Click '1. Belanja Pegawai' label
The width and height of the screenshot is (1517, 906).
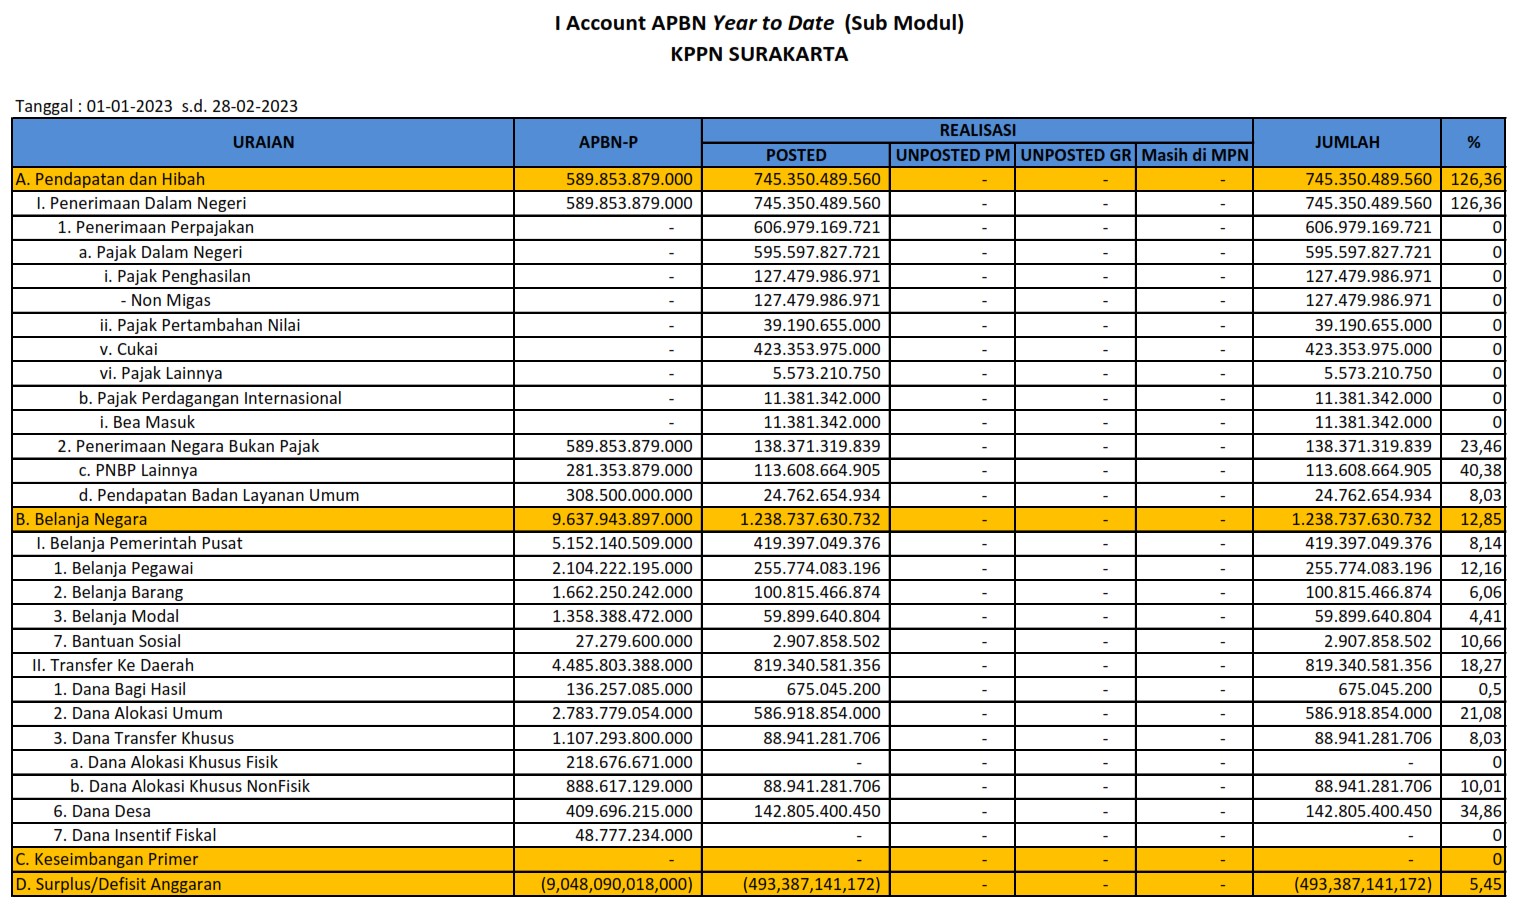click(123, 568)
